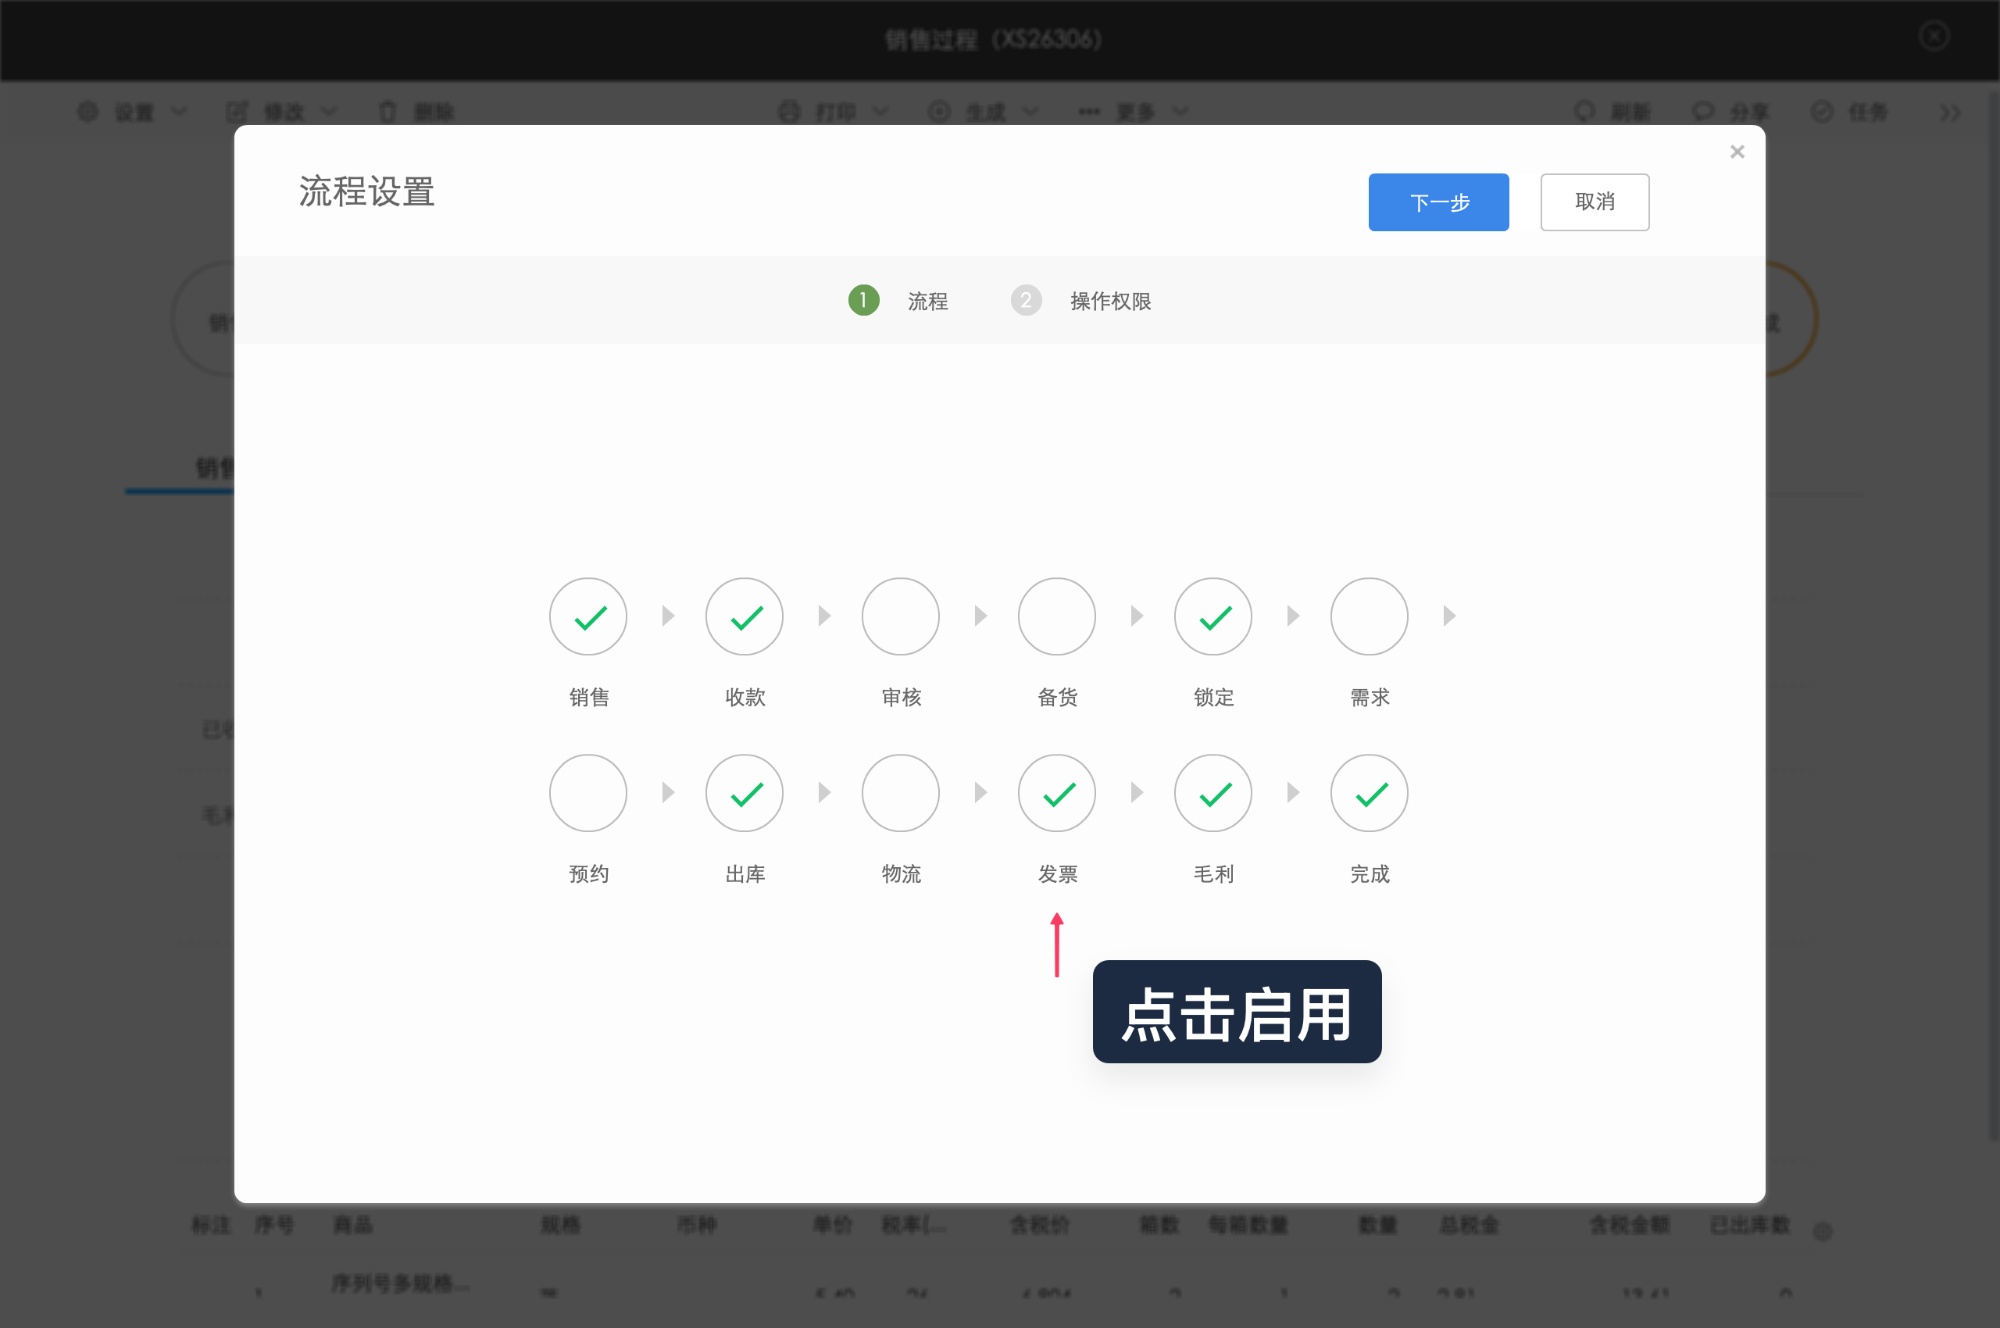Click the 任务 tasks icon

point(1821,112)
